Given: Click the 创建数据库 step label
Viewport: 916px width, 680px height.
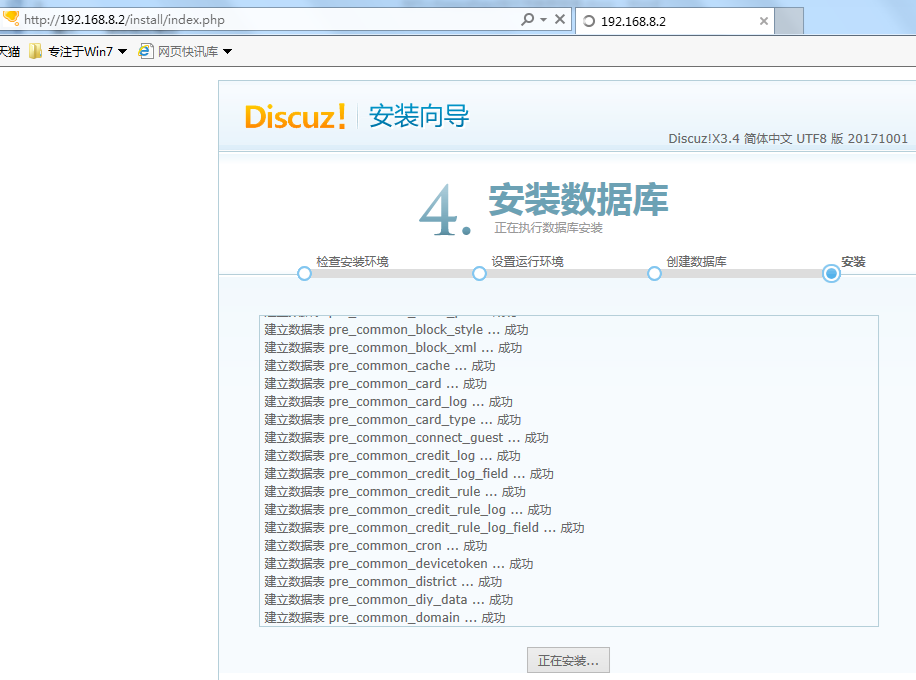Looking at the screenshot, I should pos(696,262).
